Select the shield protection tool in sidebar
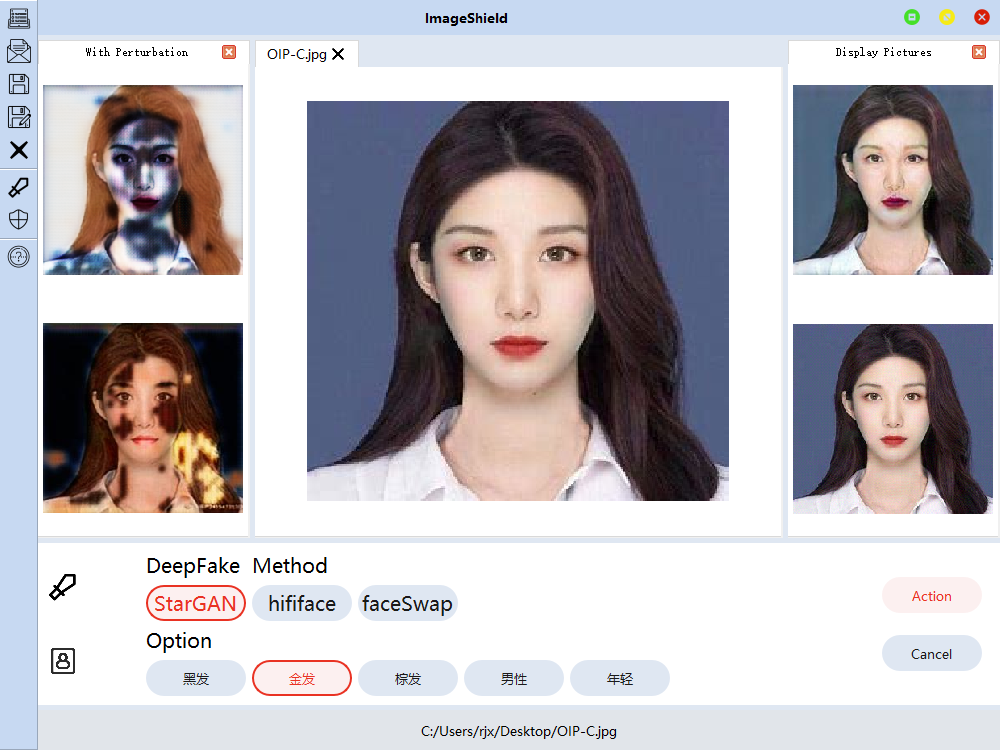This screenshot has height=750, width=1000. [18, 220]
